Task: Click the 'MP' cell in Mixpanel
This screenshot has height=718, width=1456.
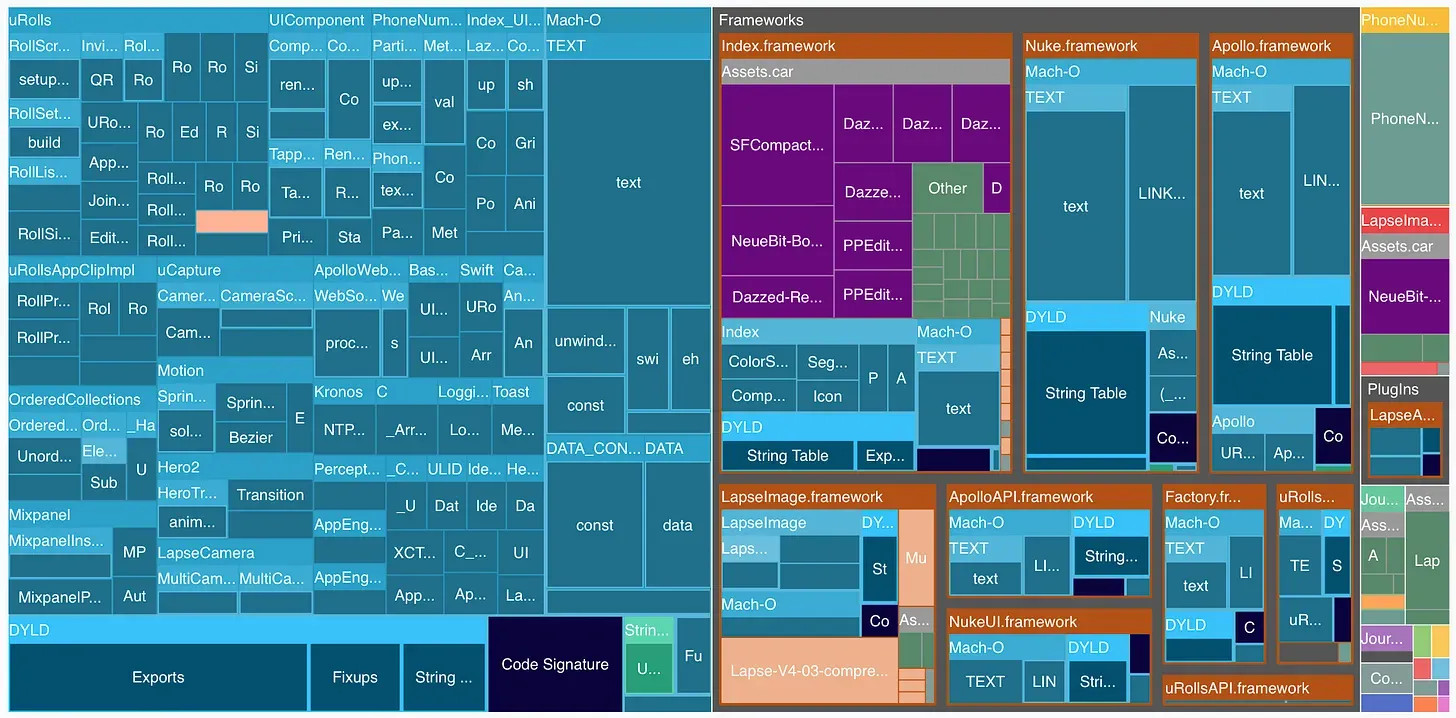Action: coord(134,553)
